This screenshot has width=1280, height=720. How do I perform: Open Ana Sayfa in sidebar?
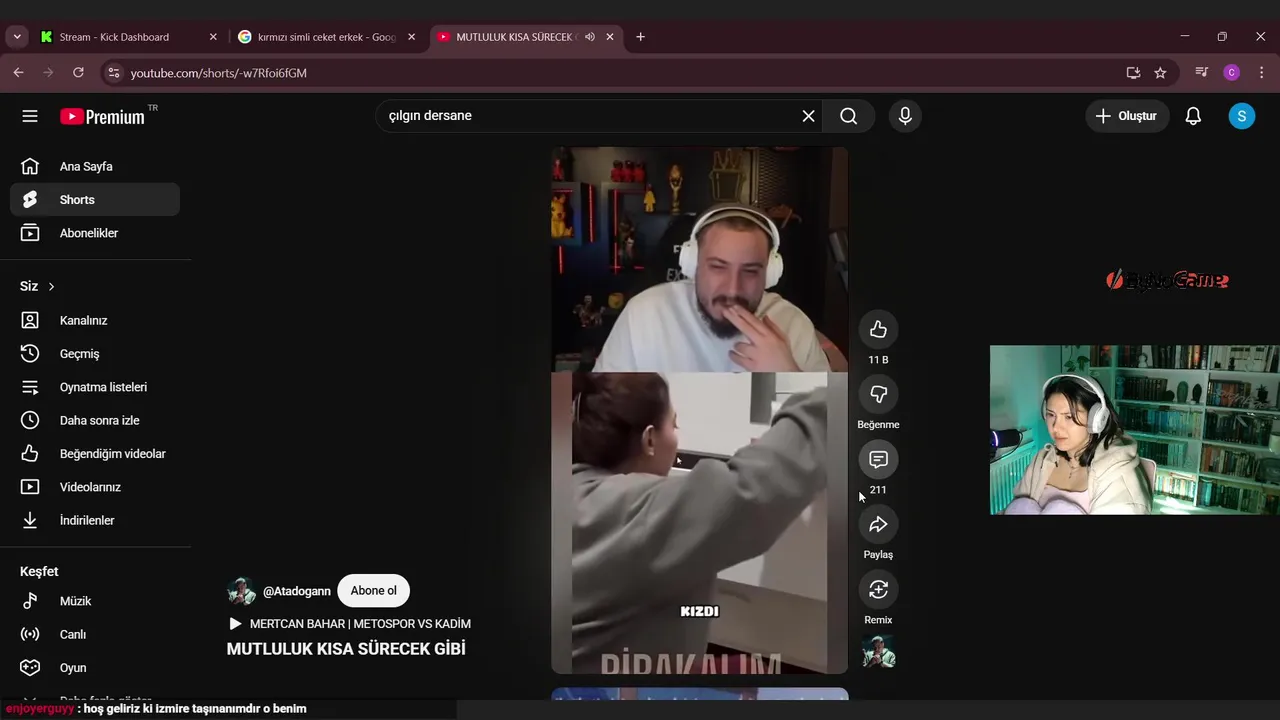95,167
